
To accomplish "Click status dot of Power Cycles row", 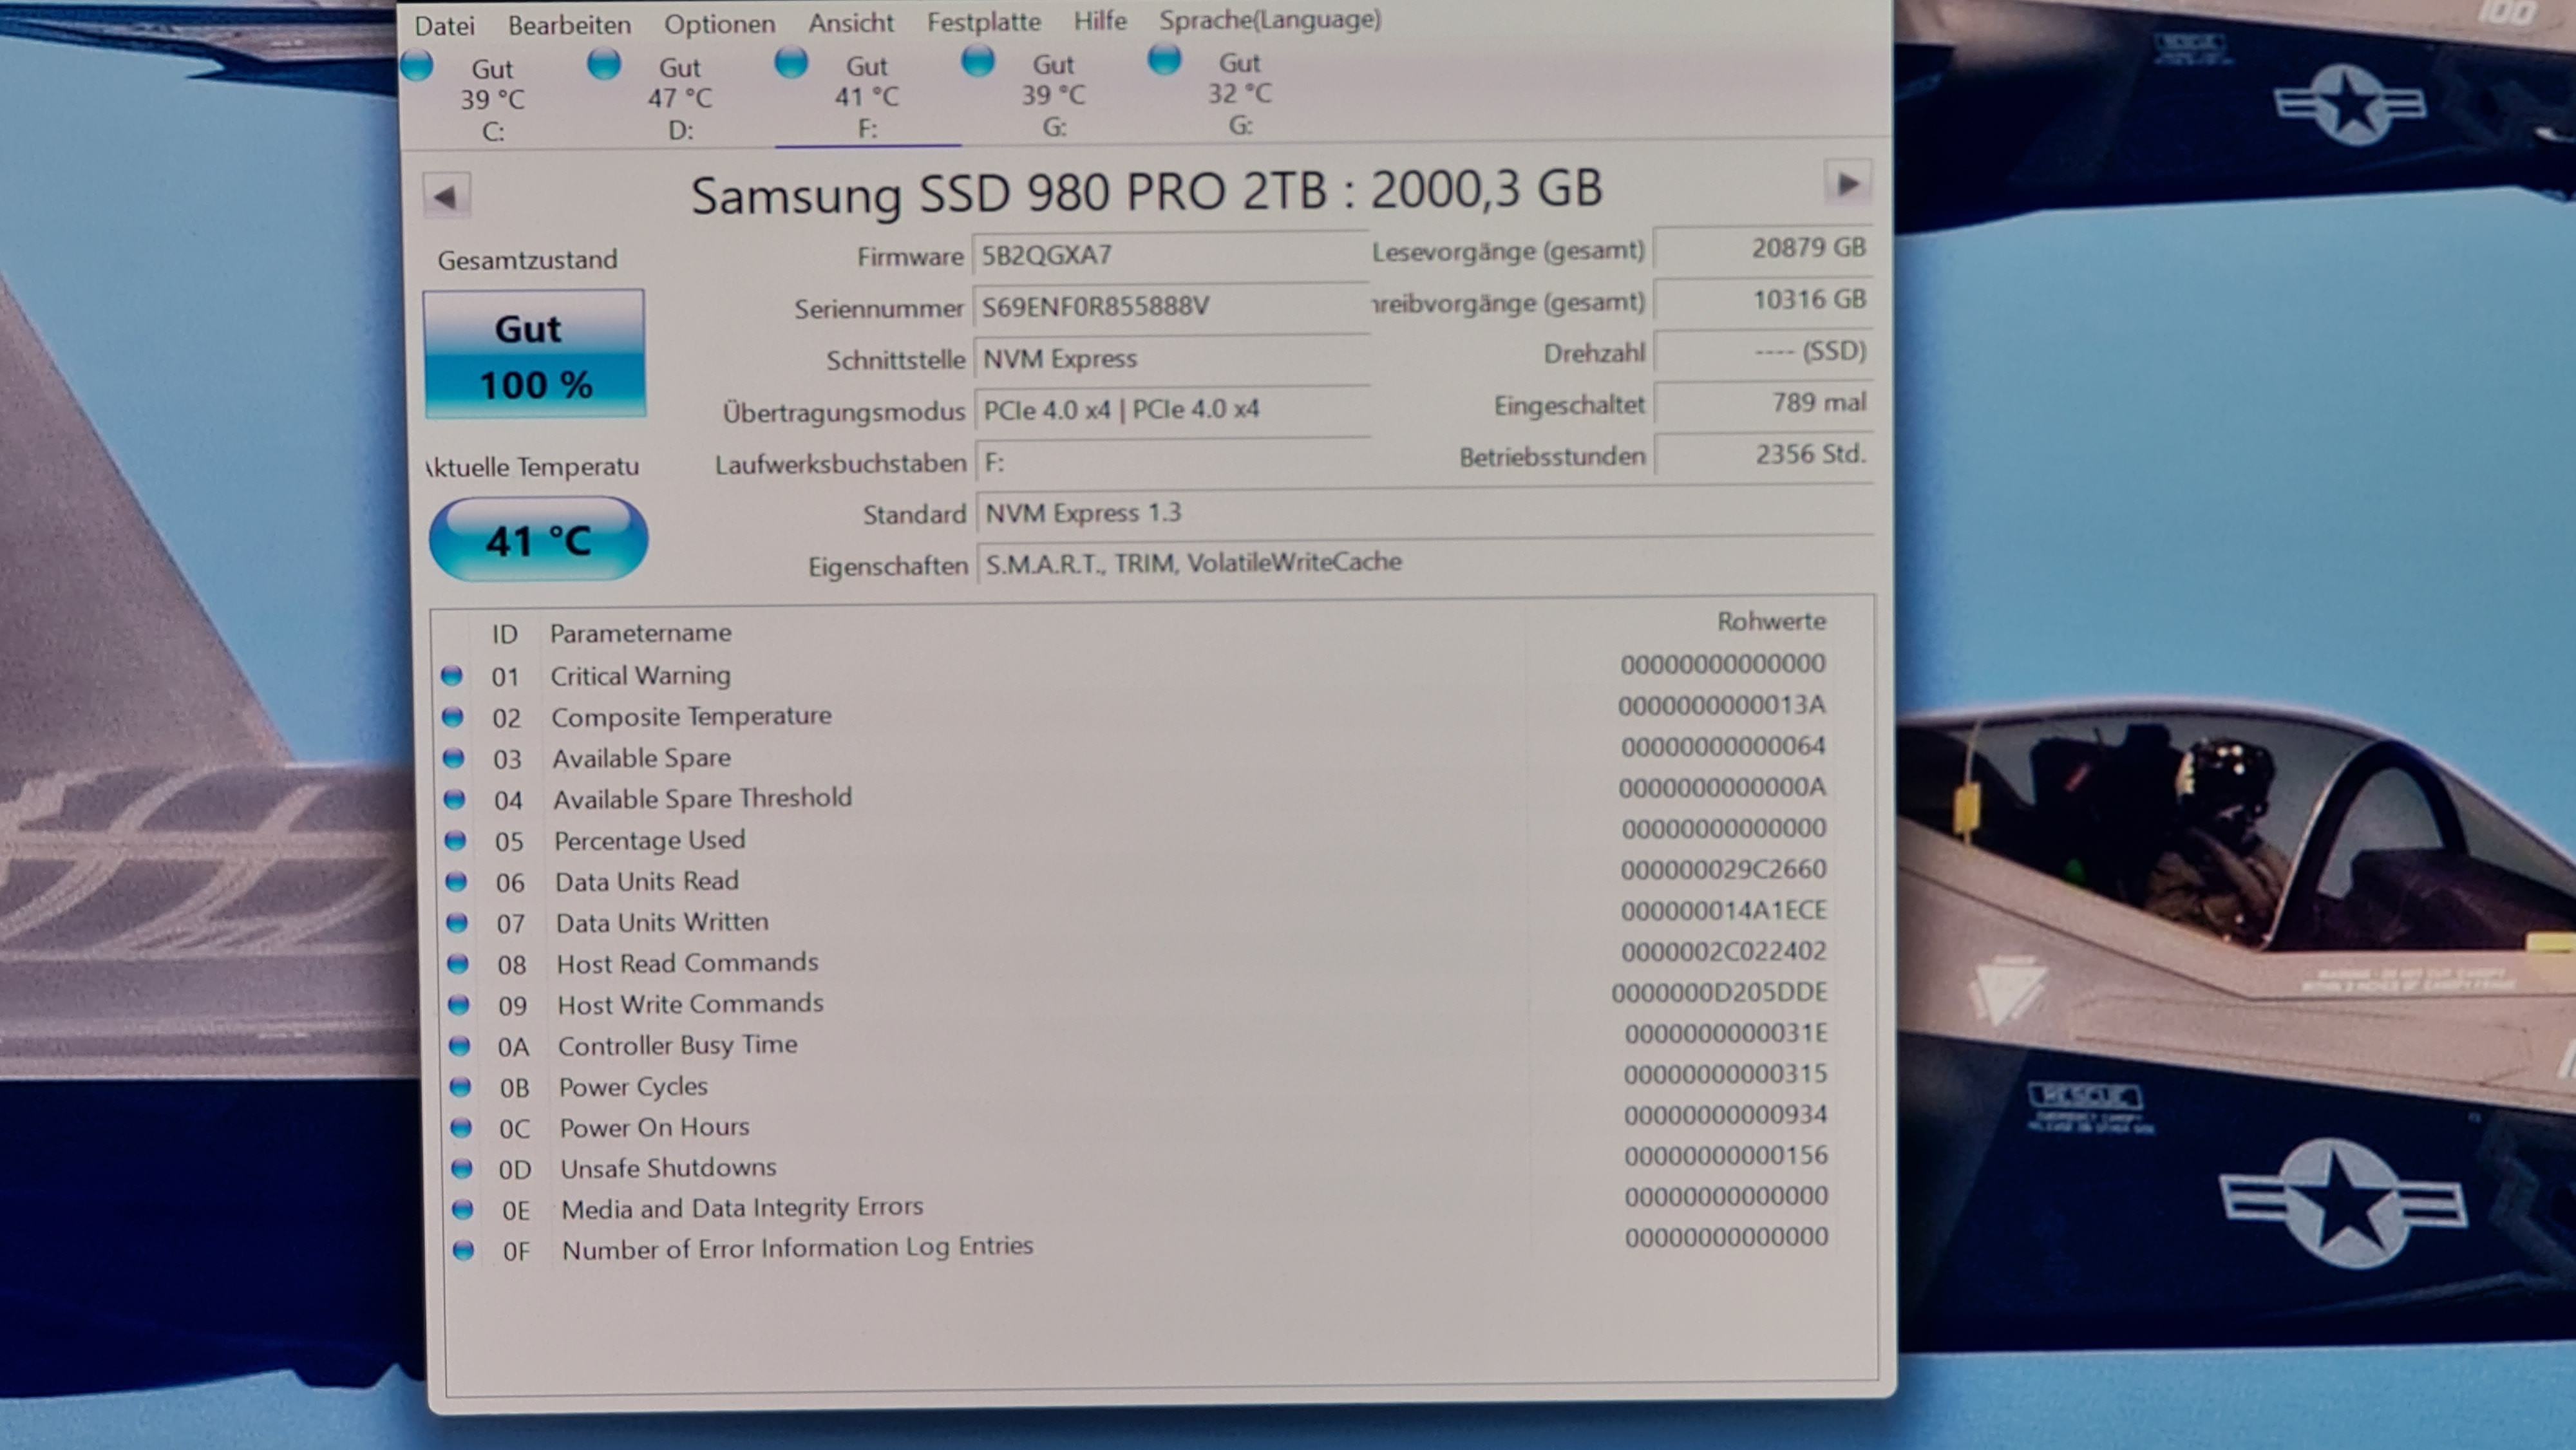I will point(461,1086).
